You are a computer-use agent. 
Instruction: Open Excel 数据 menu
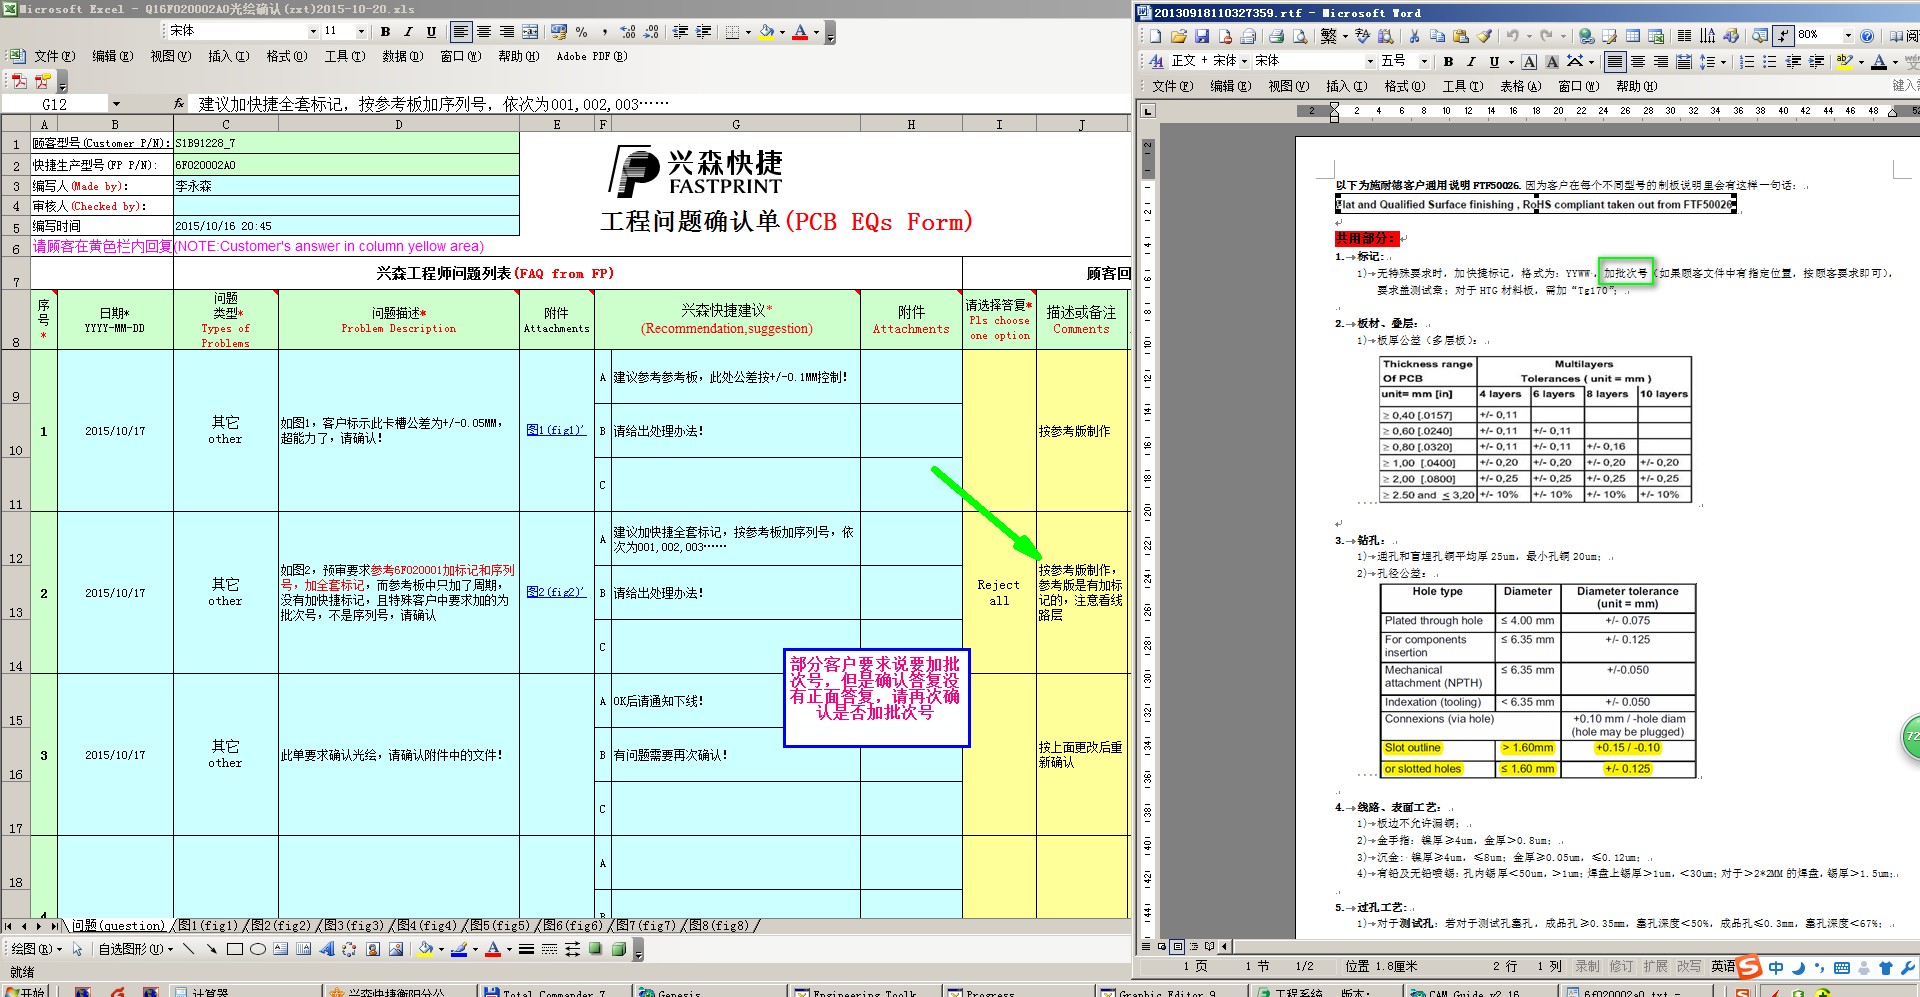(403, 57)
